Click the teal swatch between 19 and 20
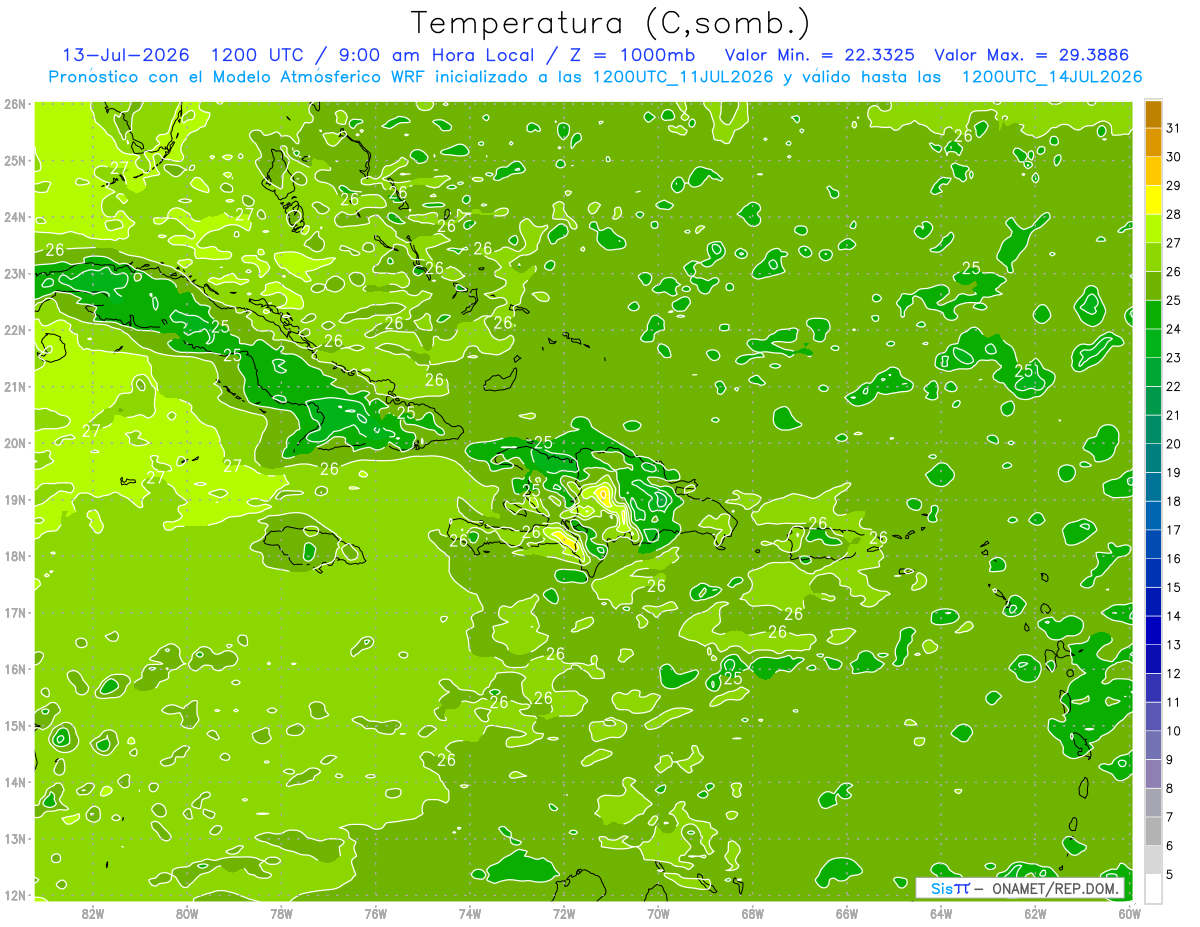Screen dimensions: 1200x927 [x=1153, y=458]
